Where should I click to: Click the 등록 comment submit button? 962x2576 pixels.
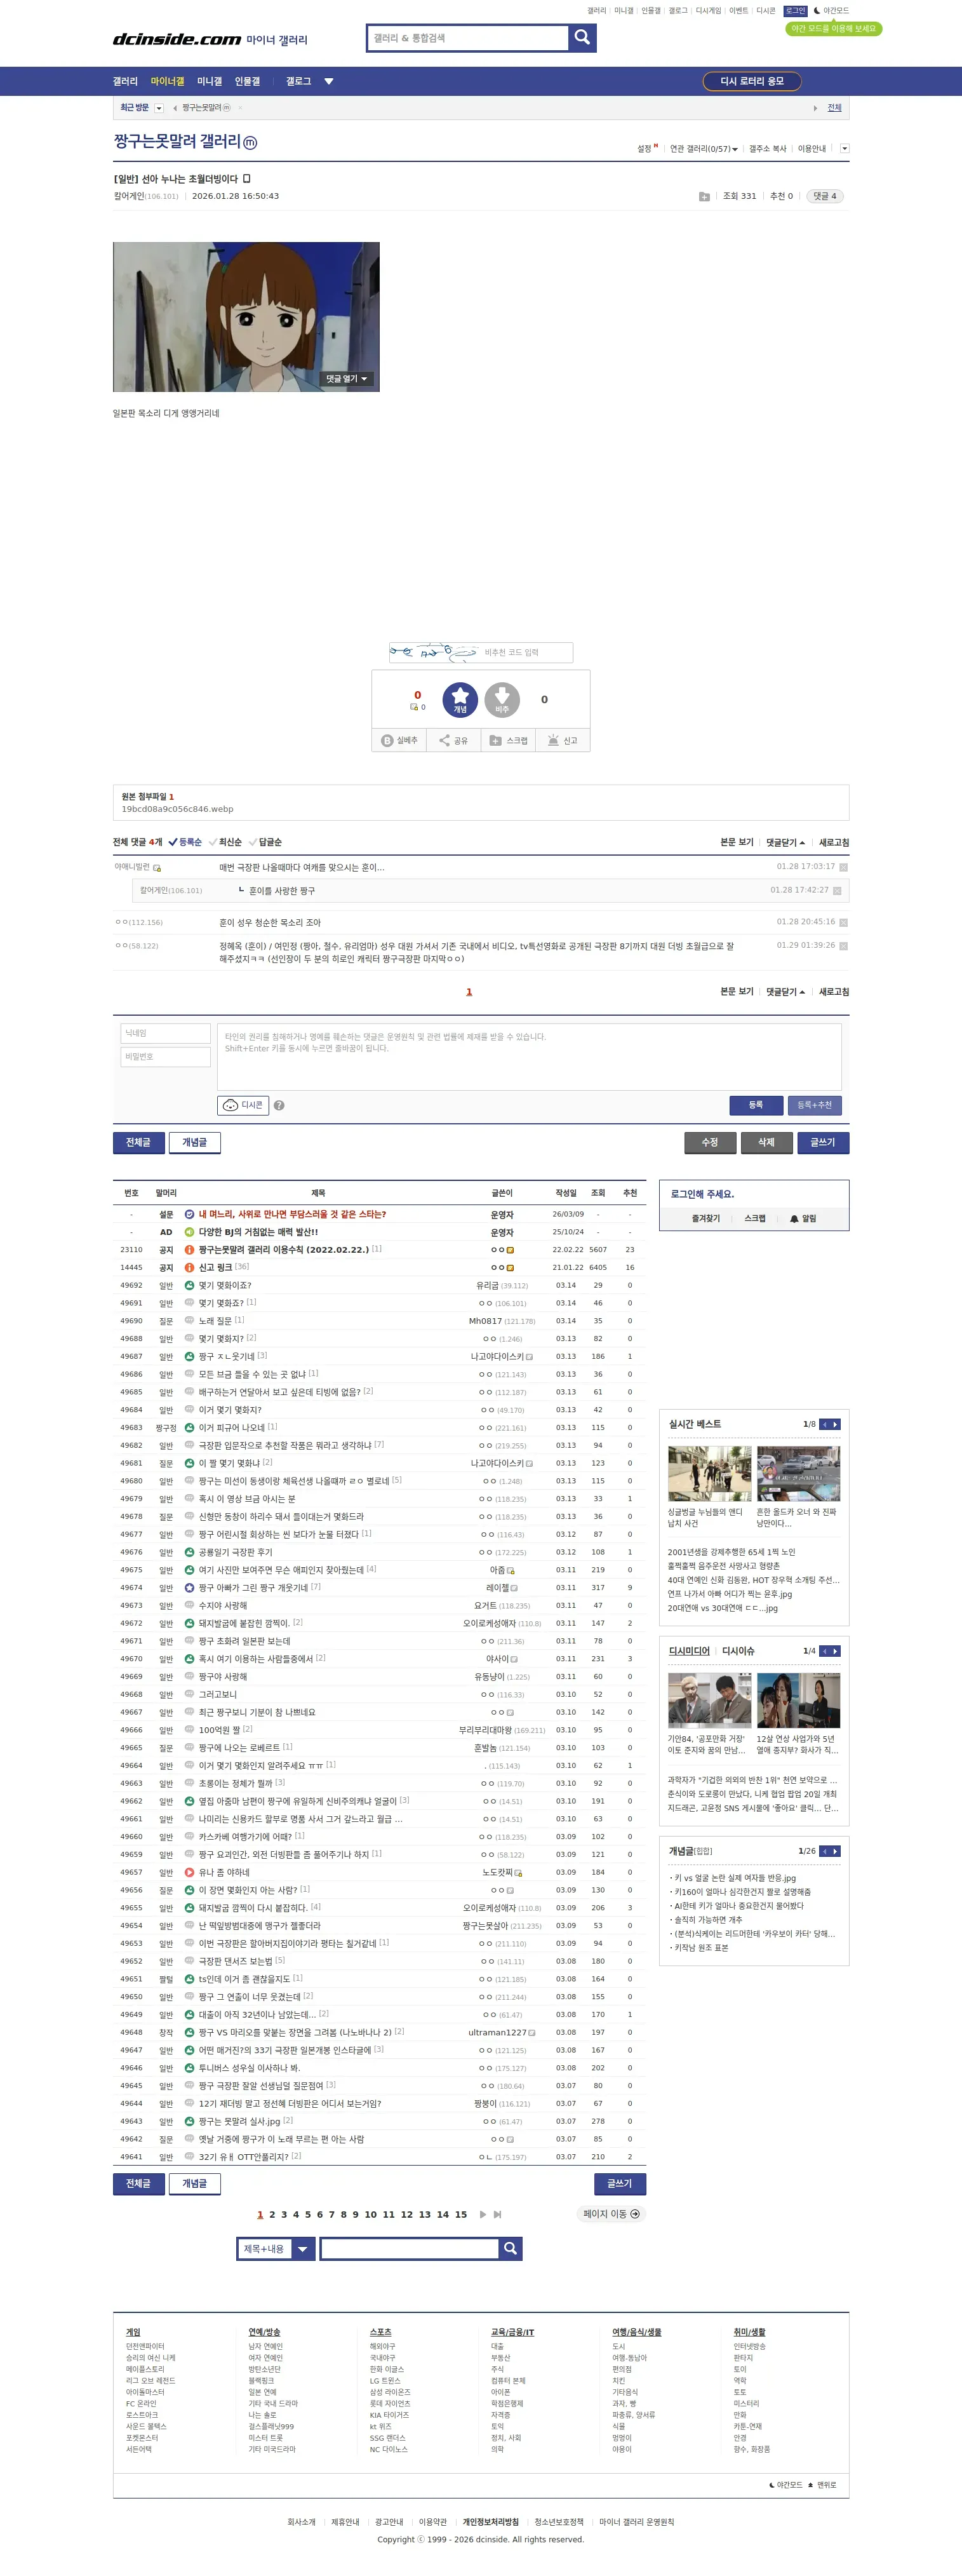coord(756,1104)
